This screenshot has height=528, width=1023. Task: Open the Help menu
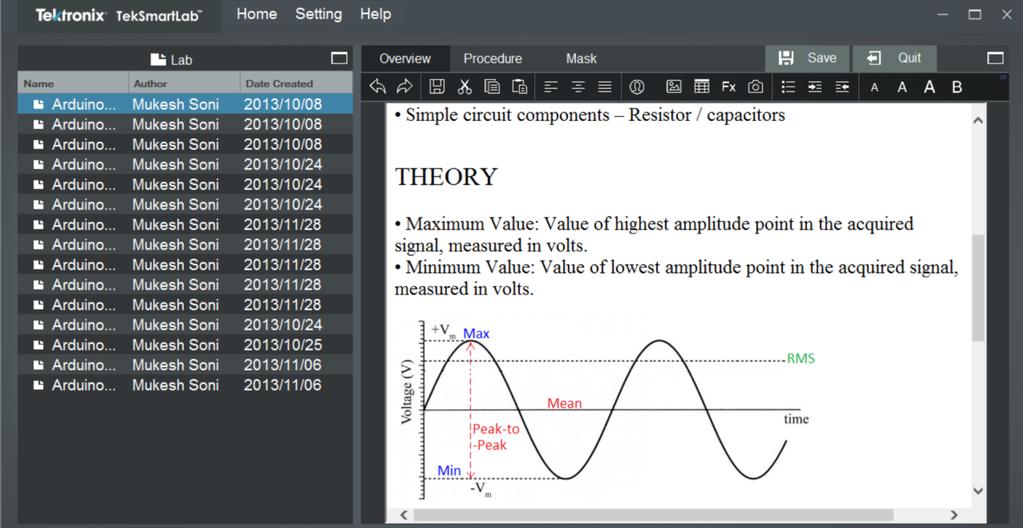coord(375,14)
